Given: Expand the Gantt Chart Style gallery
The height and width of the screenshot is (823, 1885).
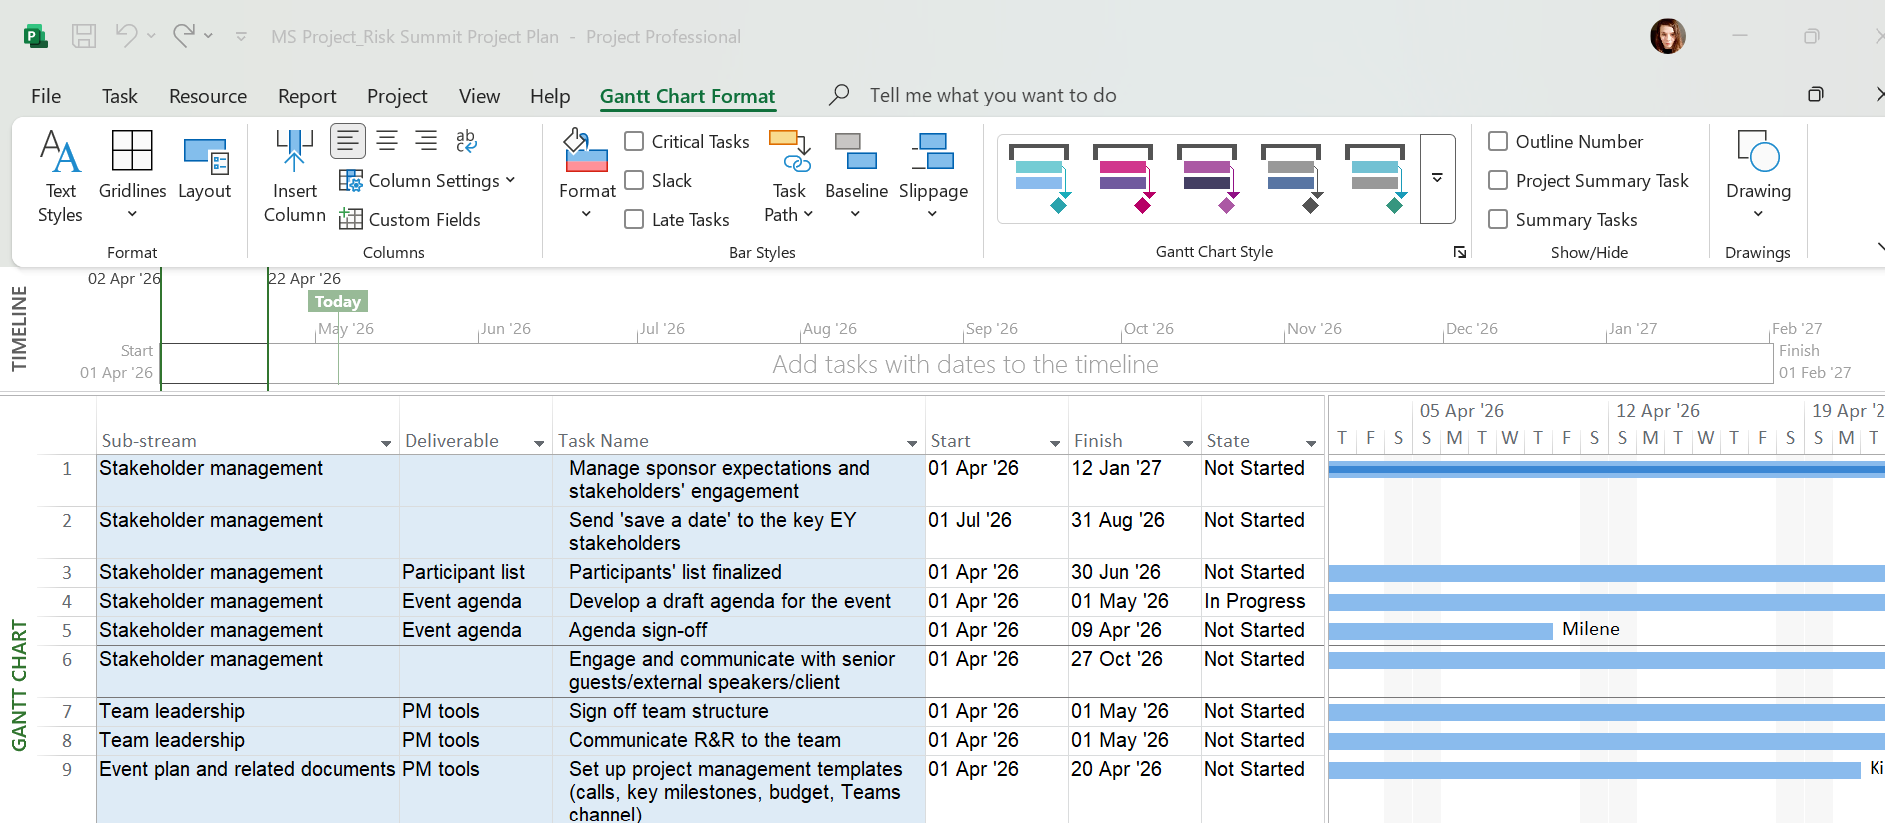Looking at the screenshot, I should coord(1437,179).
